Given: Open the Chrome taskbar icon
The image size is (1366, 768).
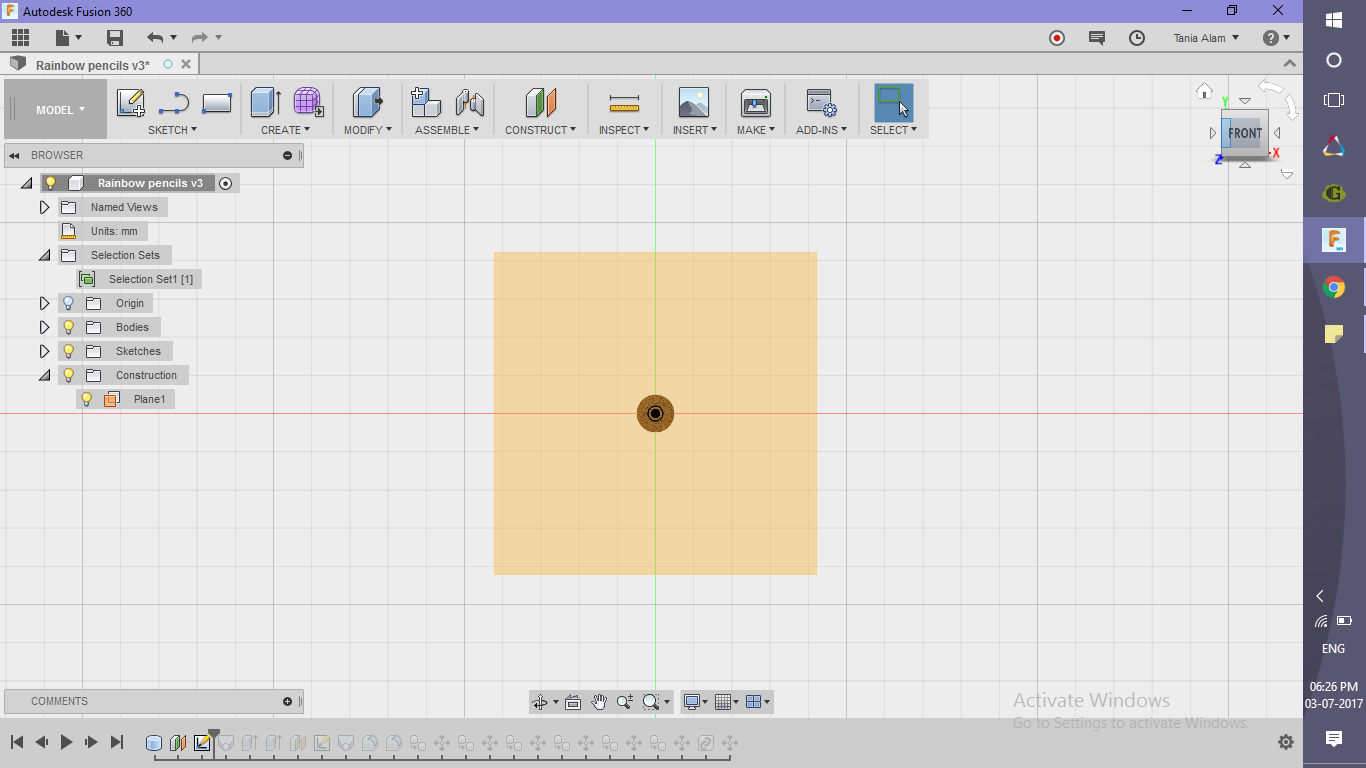Looking at the screenshot, I should tap(1333, 288).
